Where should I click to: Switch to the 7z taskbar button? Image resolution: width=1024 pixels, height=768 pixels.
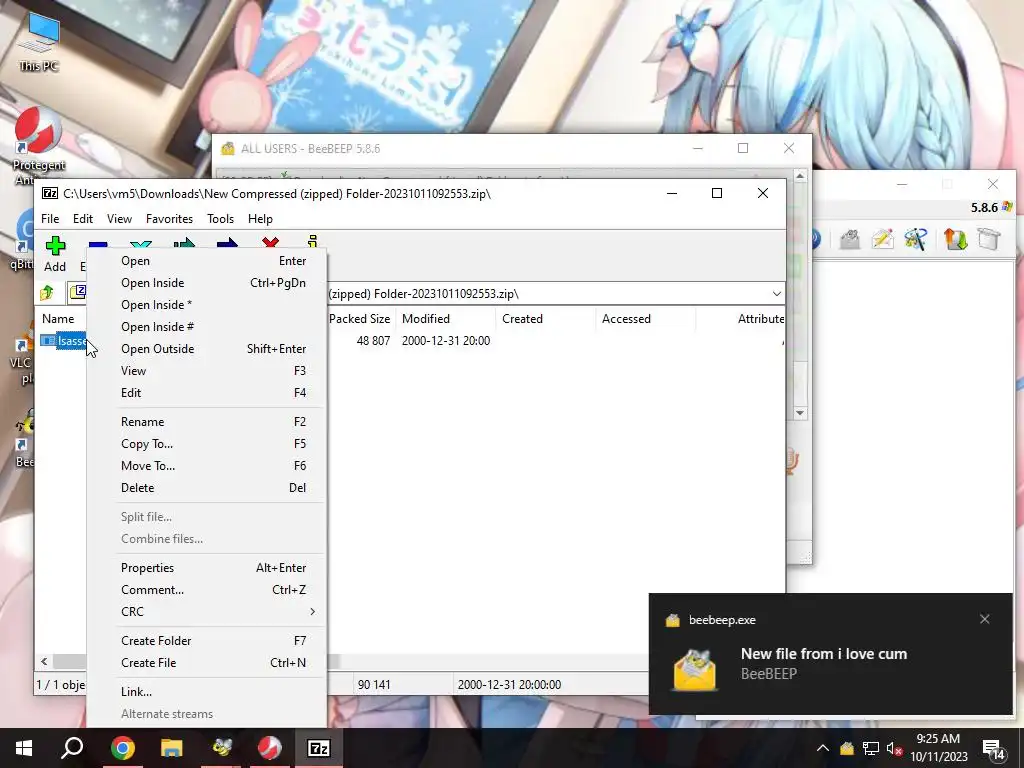coord(319,748)
